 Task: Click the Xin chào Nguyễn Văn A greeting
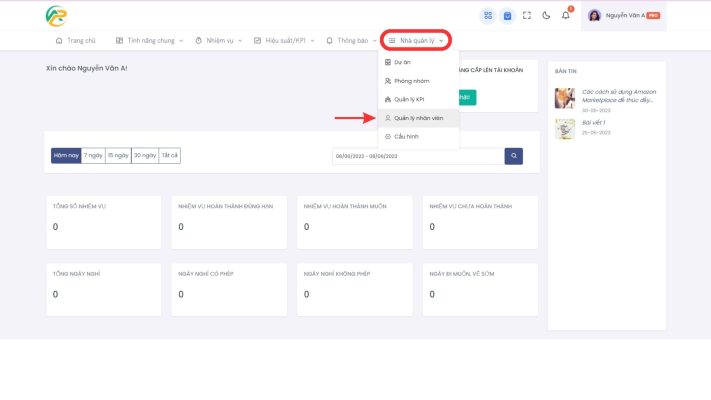tap(87, 68)
